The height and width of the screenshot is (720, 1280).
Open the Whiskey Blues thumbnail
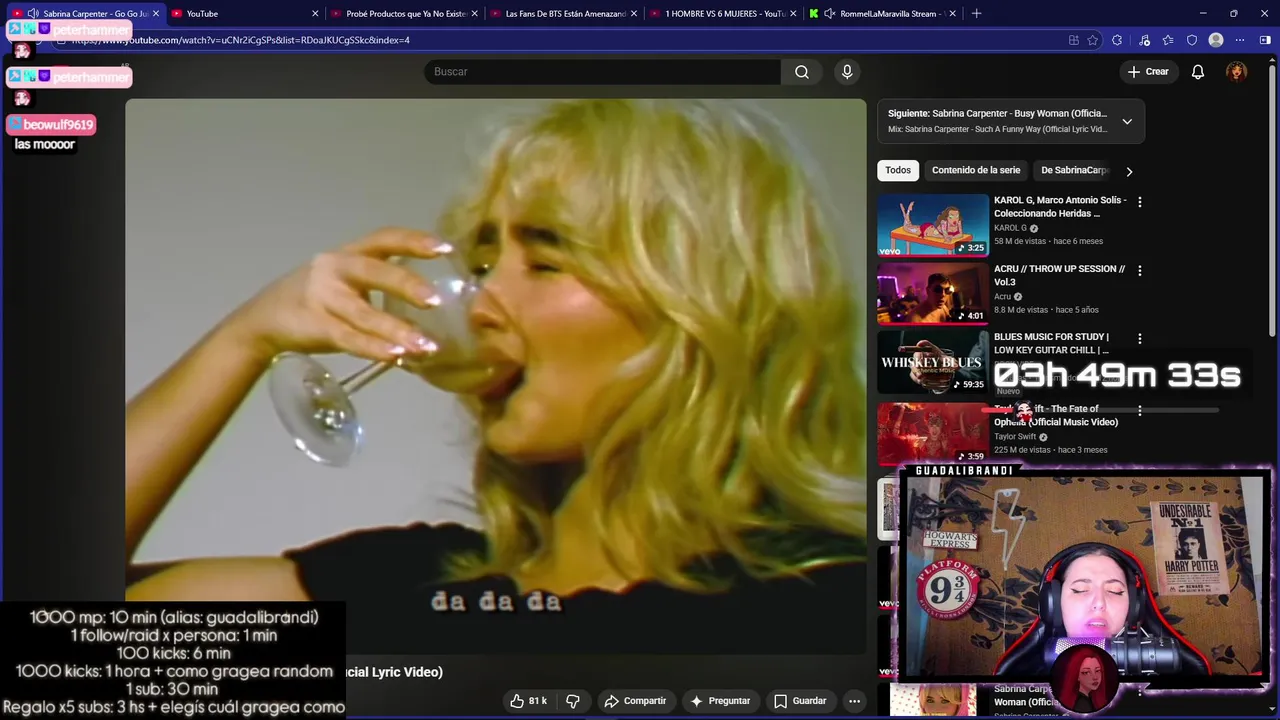pos(933,362)
